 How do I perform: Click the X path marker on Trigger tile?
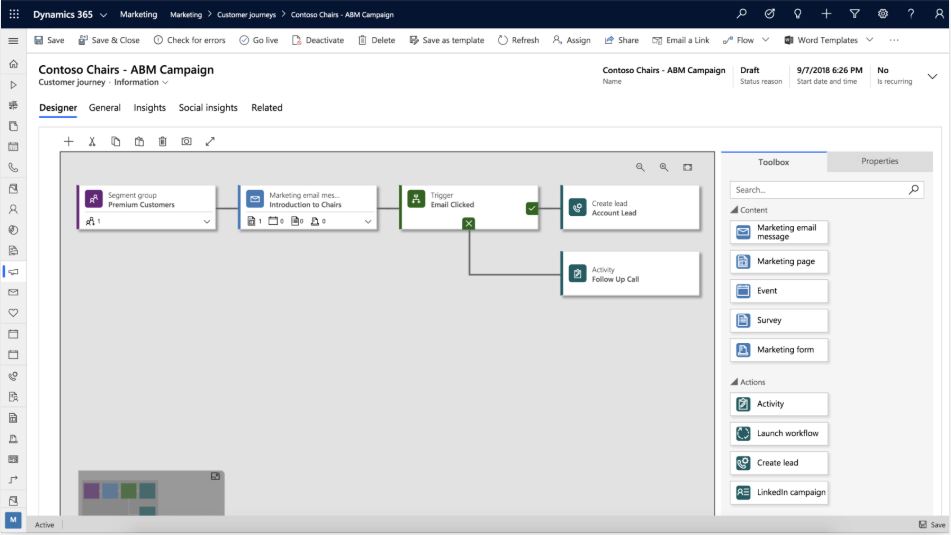pos(469,223)
